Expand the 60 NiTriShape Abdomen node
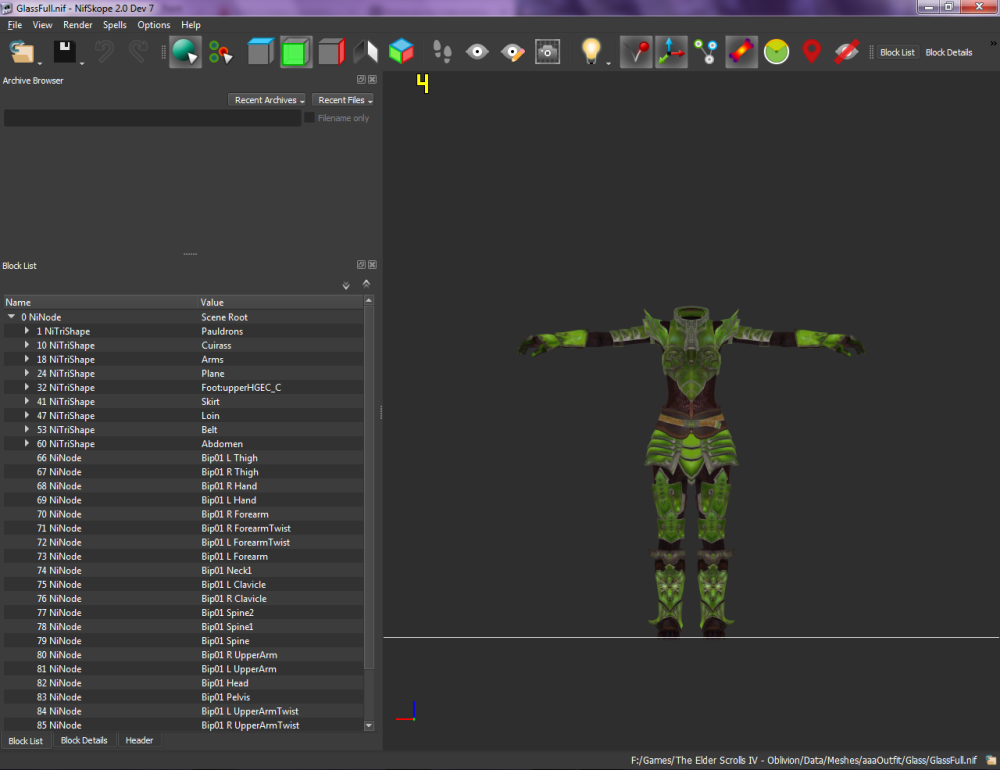The width and height of the screenshot is (1000, 770). [x=26, y=443]
